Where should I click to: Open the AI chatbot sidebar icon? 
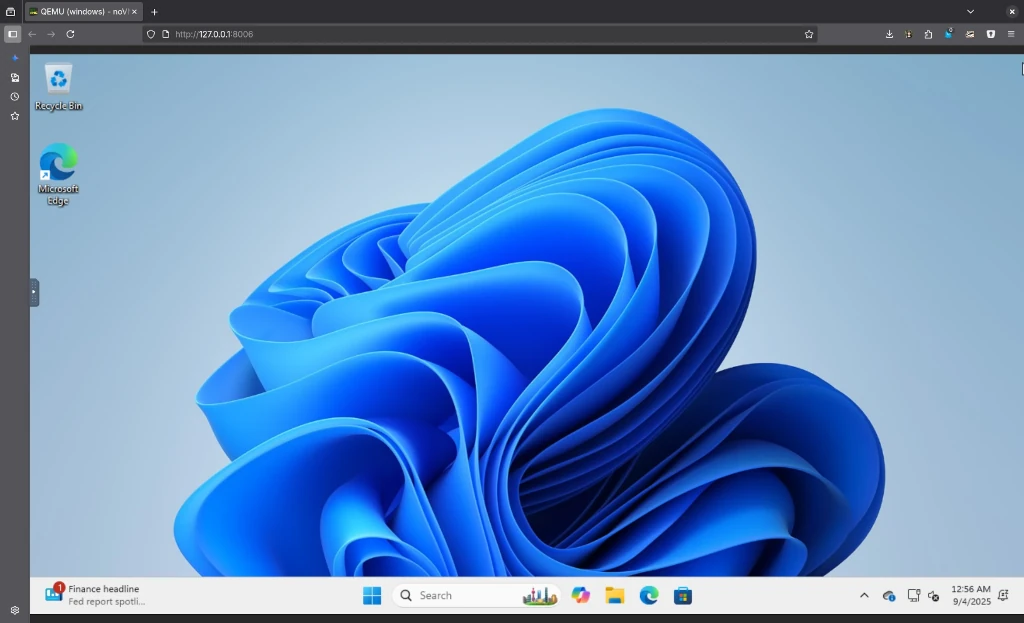[15, 58]
